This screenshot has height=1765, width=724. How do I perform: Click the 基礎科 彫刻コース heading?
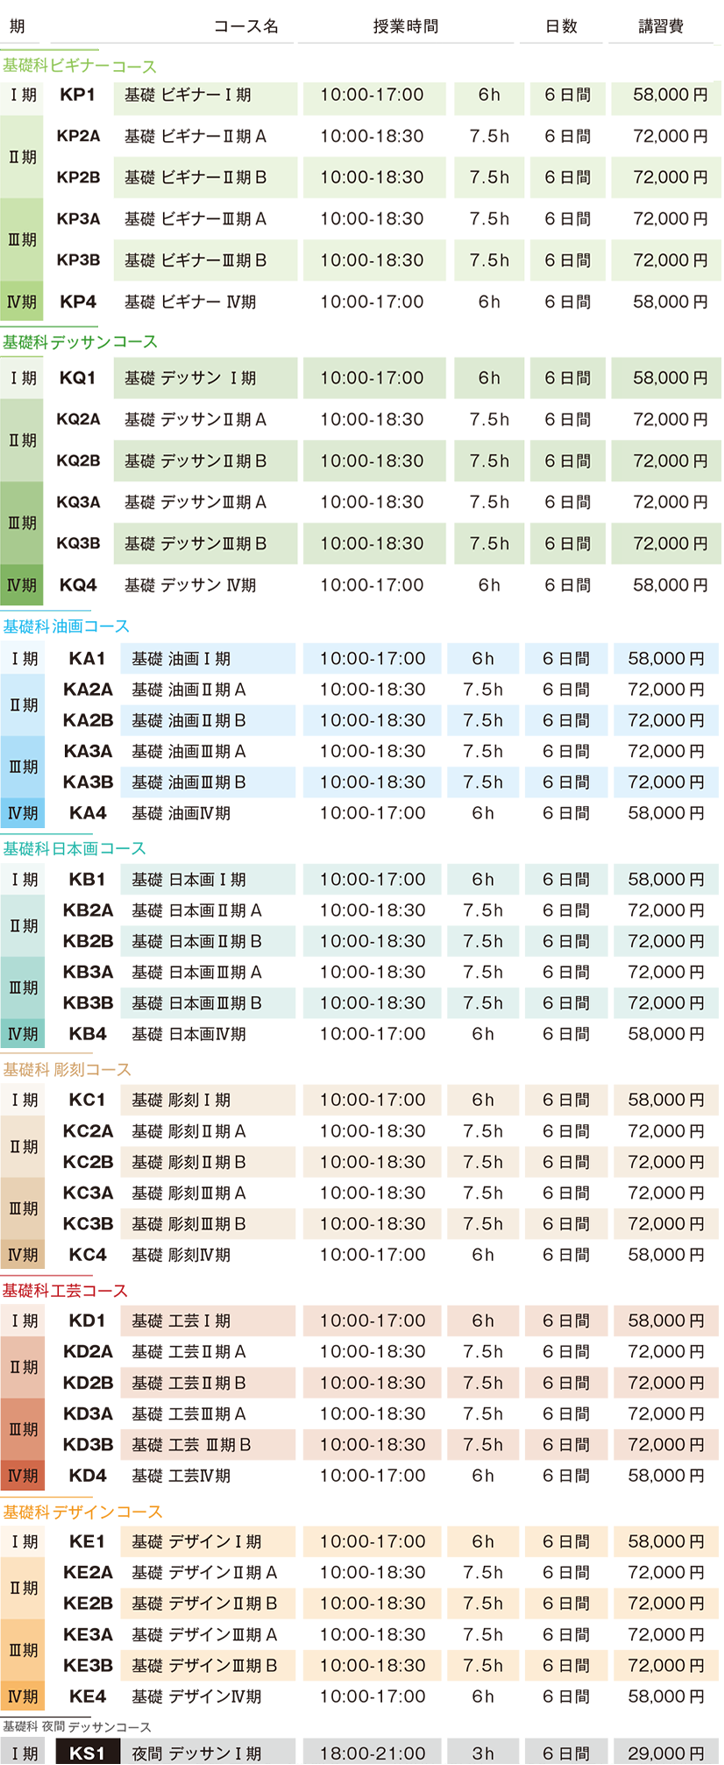coord(67,1069)
